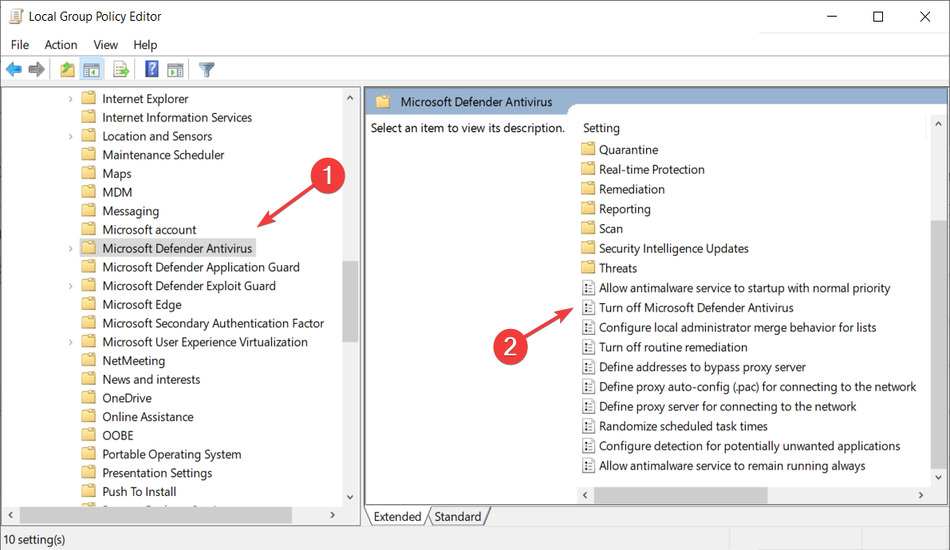The image size is (950, 550).
Task: Click the Back arrow in the toolbar
Action: pyautogui.click(x=14, y=69)
